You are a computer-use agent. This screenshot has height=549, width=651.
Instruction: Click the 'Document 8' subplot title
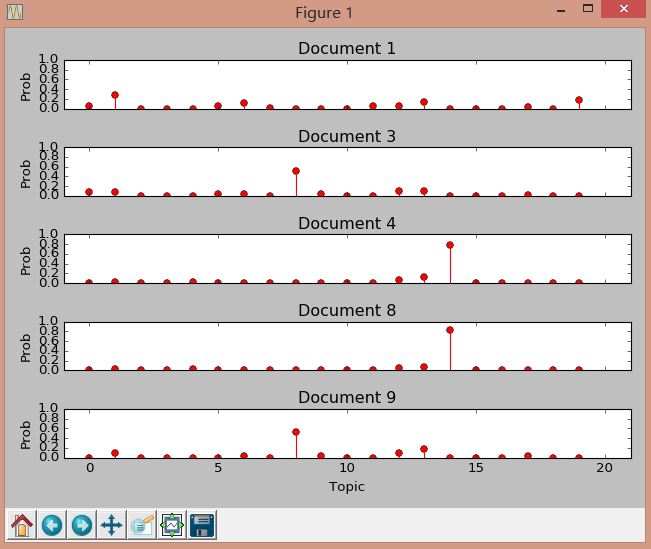pos(347,311)
